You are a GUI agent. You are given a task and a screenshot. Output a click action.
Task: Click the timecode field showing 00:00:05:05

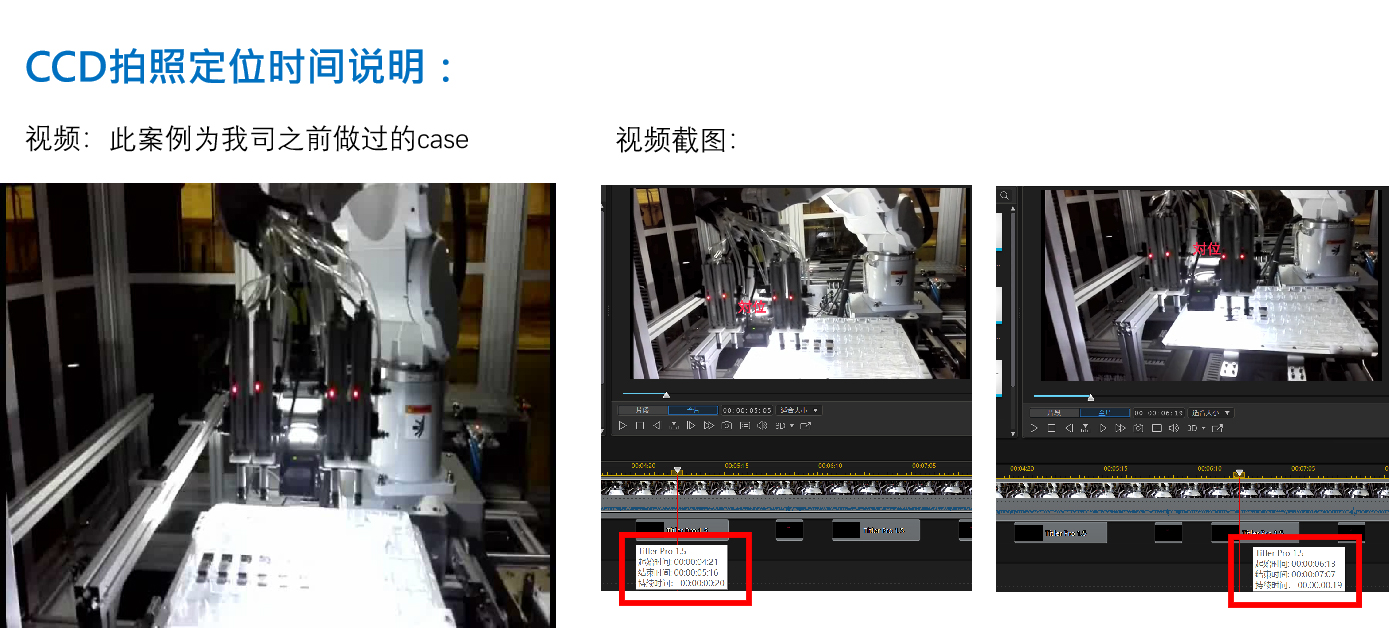(x=747, y=410)
